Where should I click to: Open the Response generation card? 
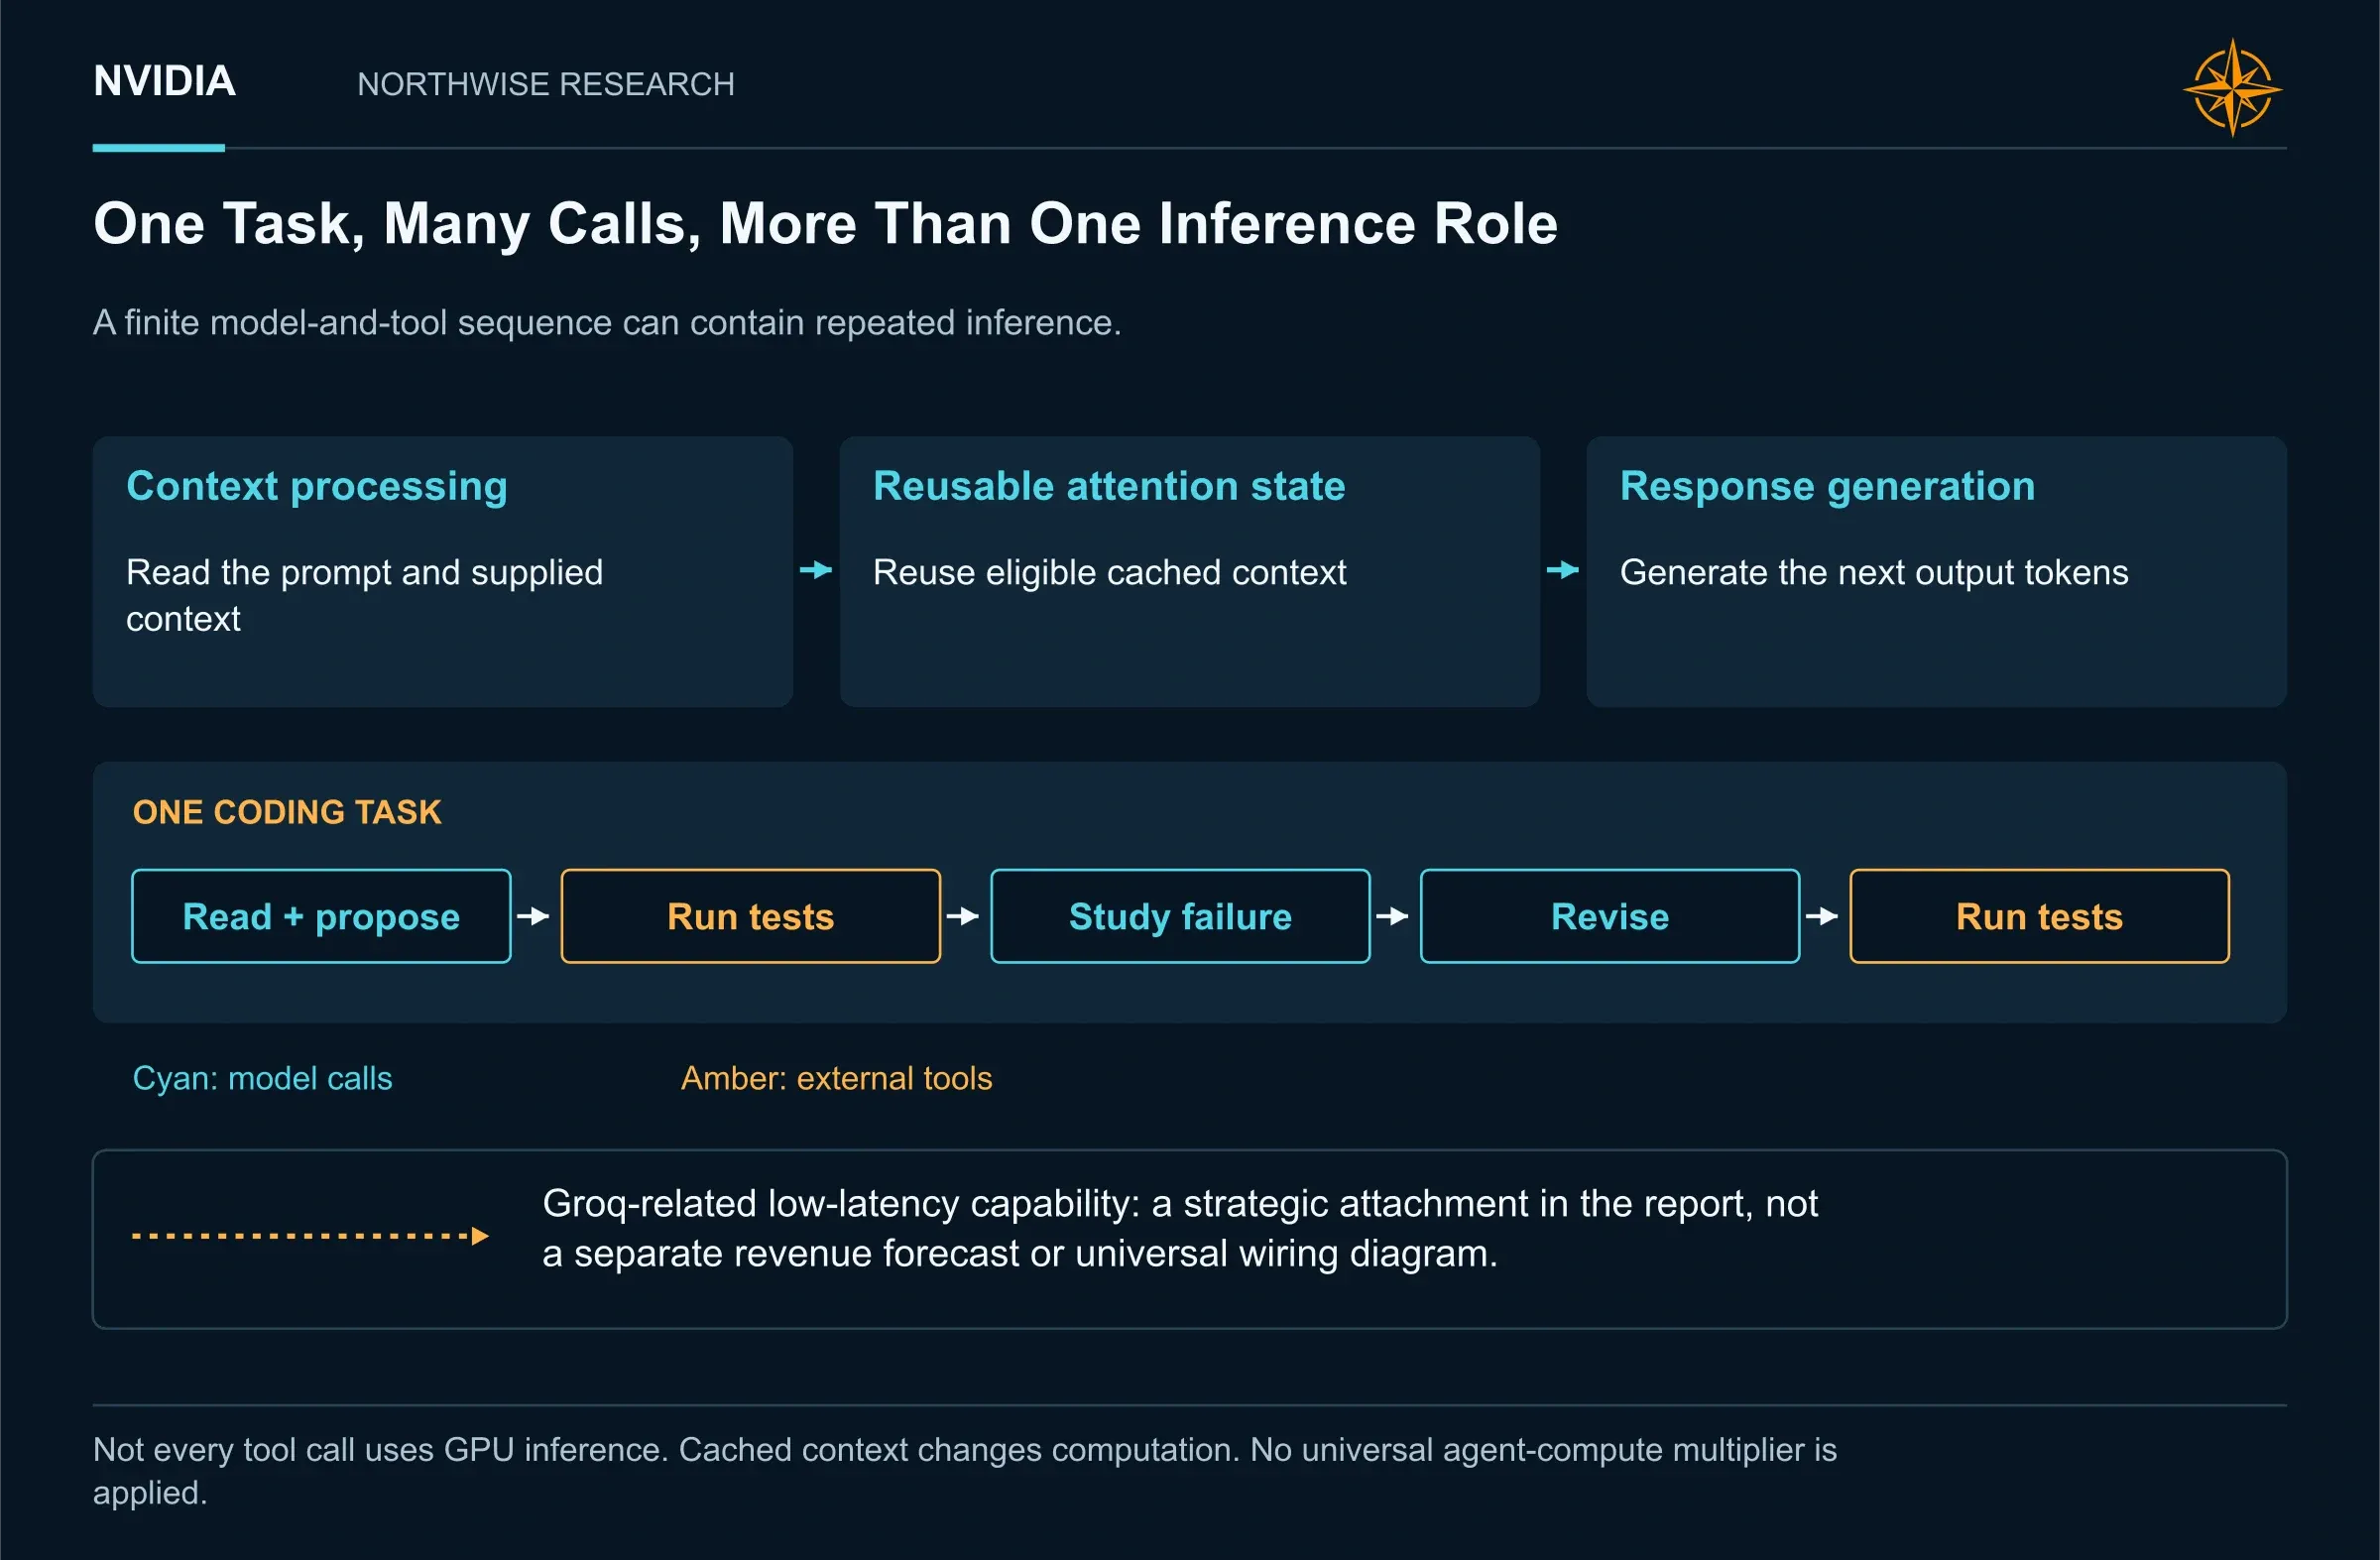[1936, 571]
